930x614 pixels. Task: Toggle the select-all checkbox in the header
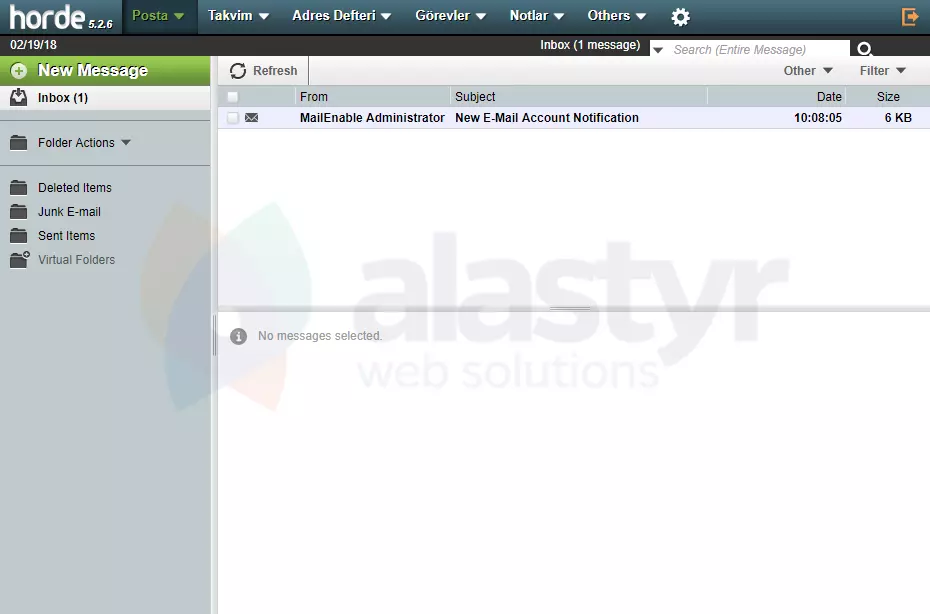[x=232, y=97]
